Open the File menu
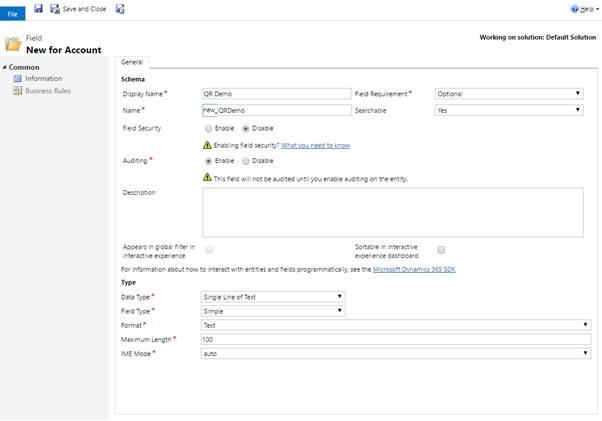Viewport: 602px width, 421px height. pyautogui.click(x=13, y=14)
